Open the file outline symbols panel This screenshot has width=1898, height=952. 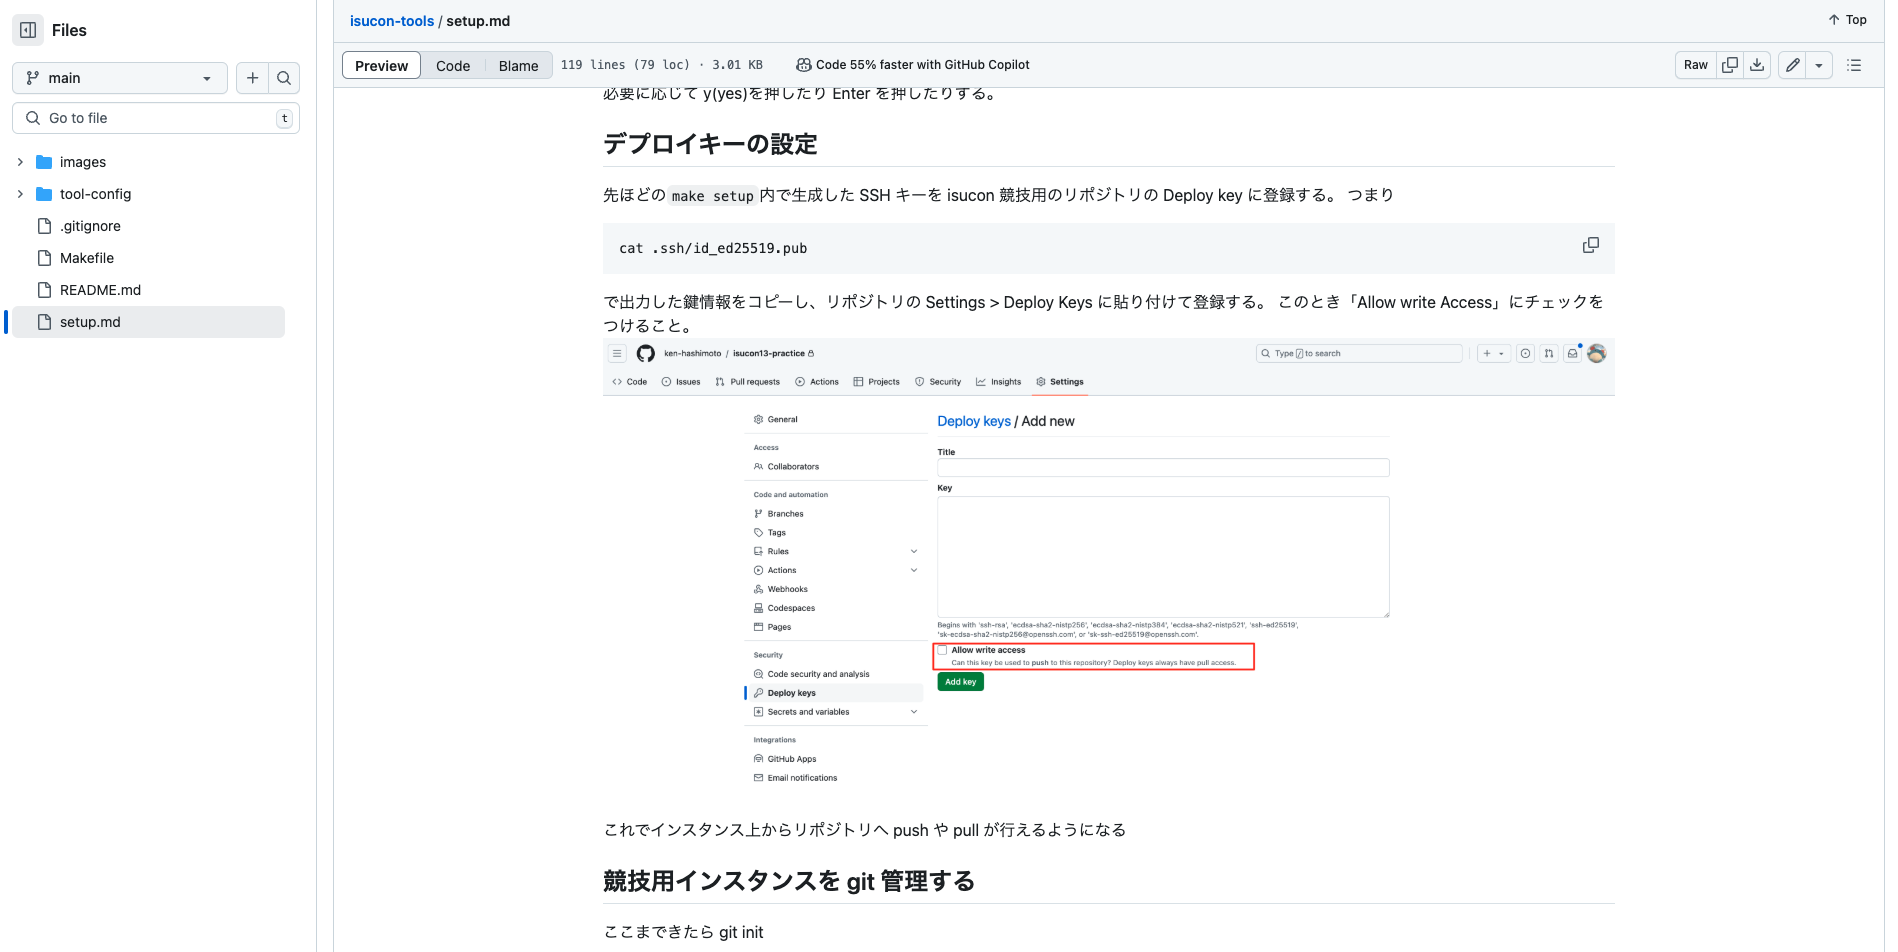(1854, 64)
